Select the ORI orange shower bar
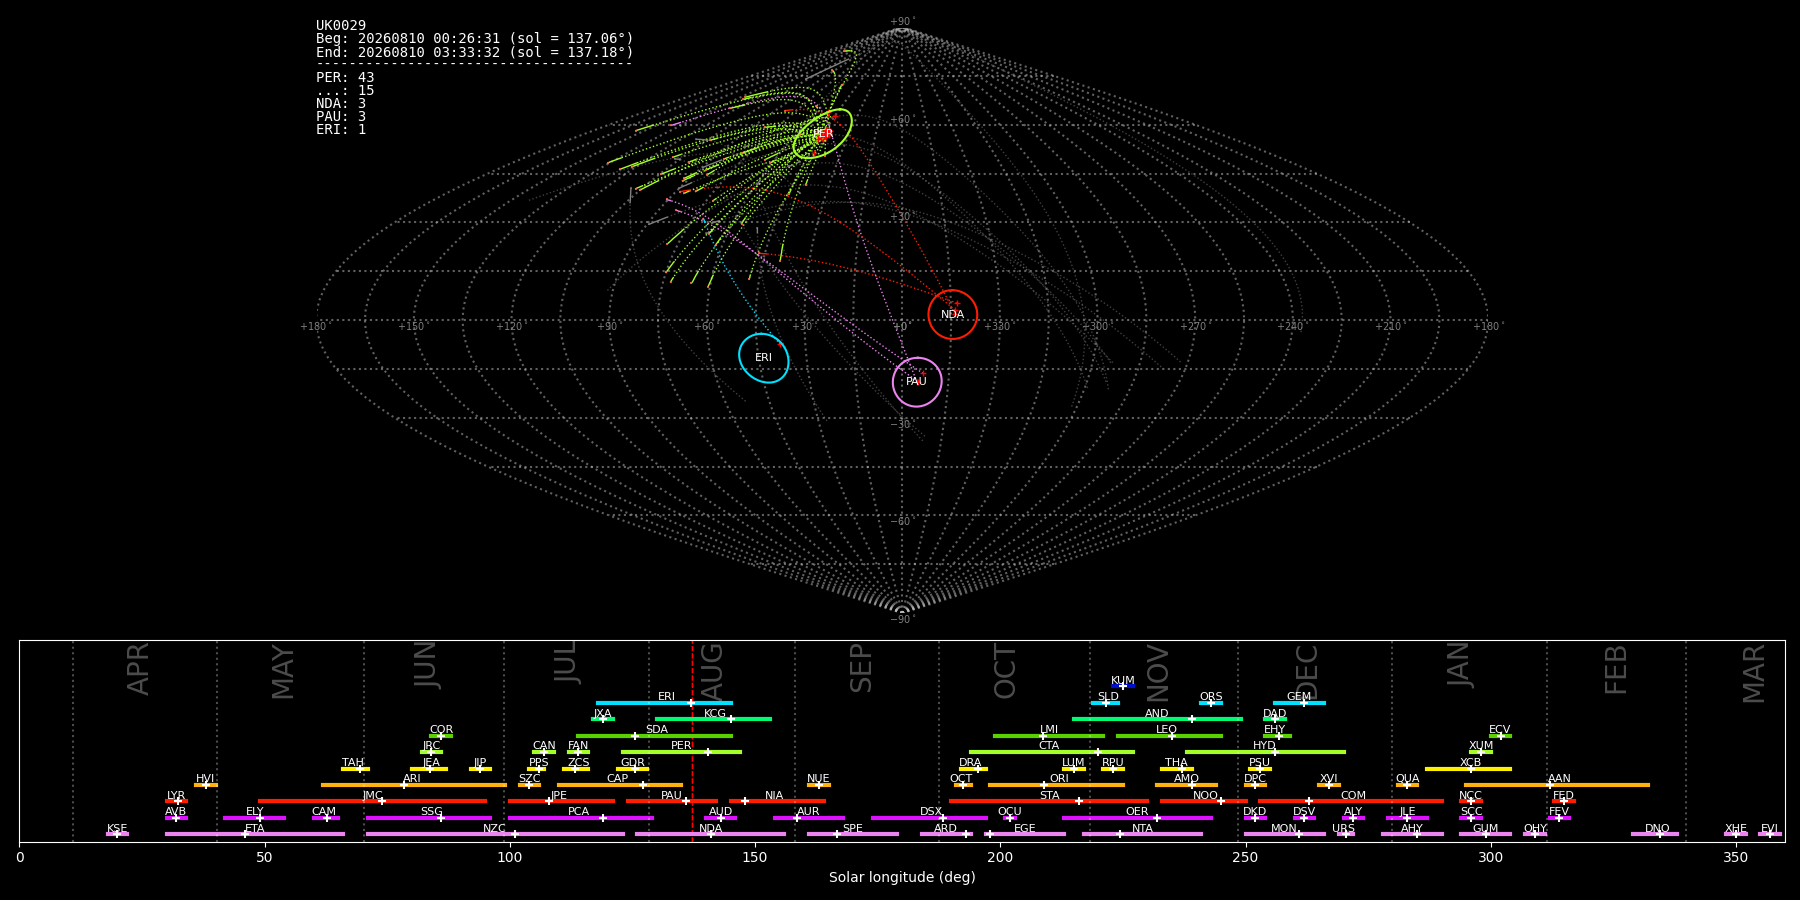Screen dimensions: 1800x900 1056,785
